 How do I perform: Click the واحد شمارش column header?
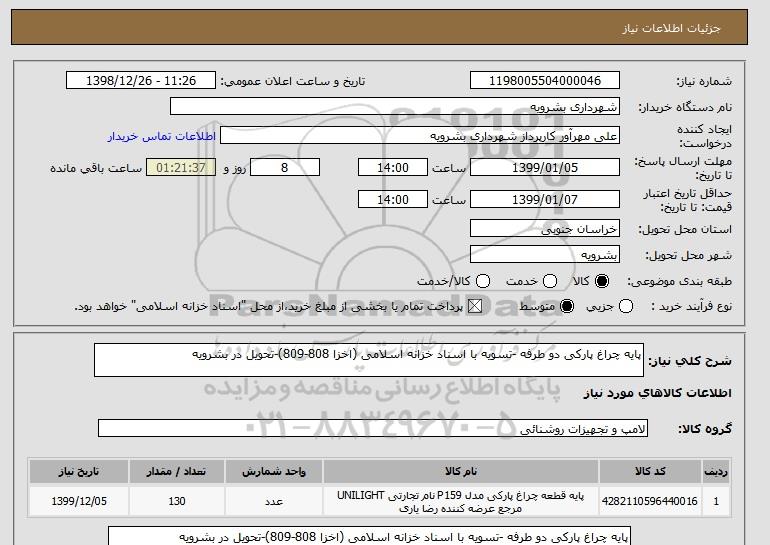[x=274, y=471]
